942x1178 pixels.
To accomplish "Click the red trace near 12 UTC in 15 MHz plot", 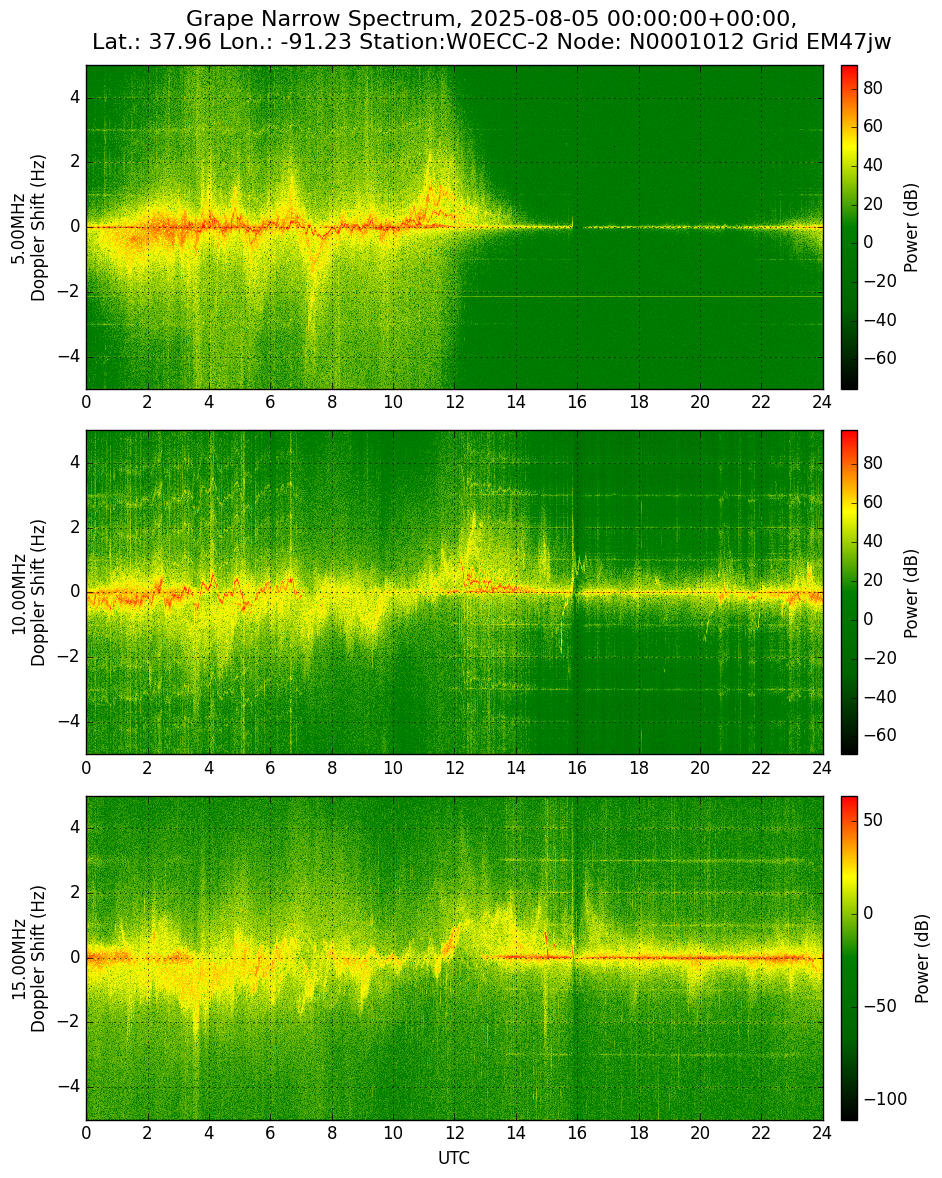I will click(x=451, y=941).
